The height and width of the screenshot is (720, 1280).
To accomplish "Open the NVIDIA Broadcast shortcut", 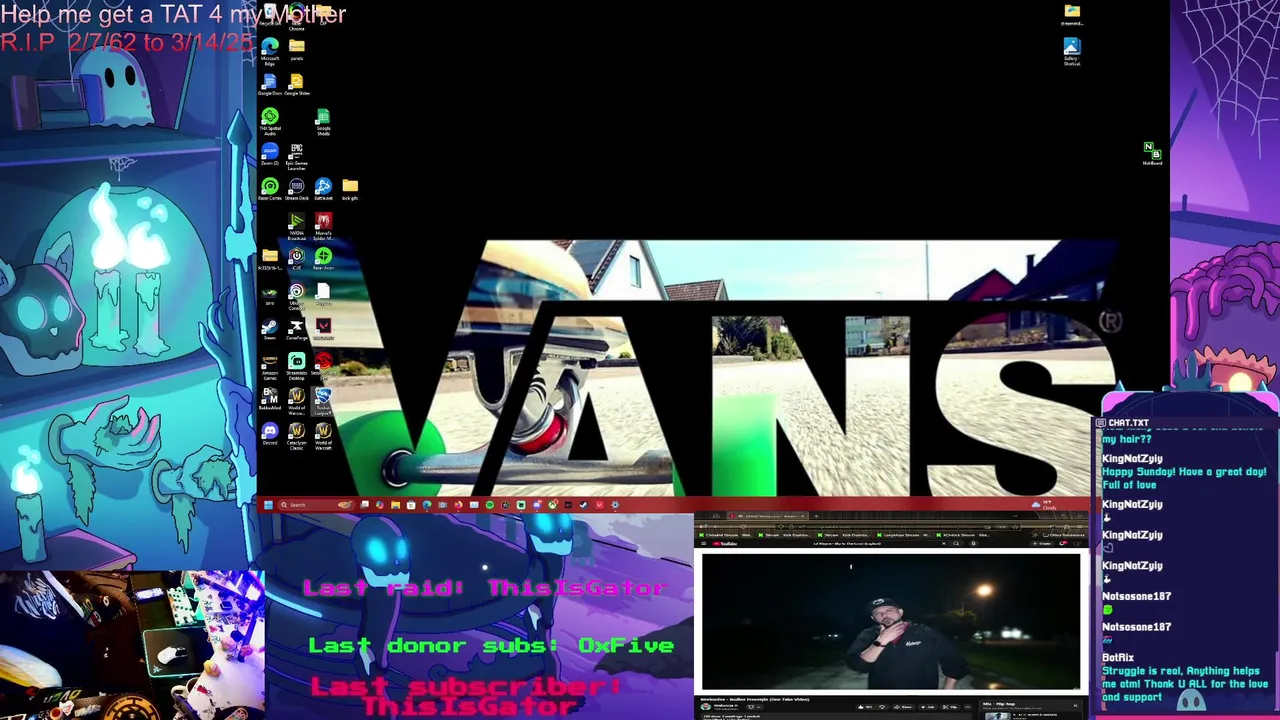I will point(297,226).
